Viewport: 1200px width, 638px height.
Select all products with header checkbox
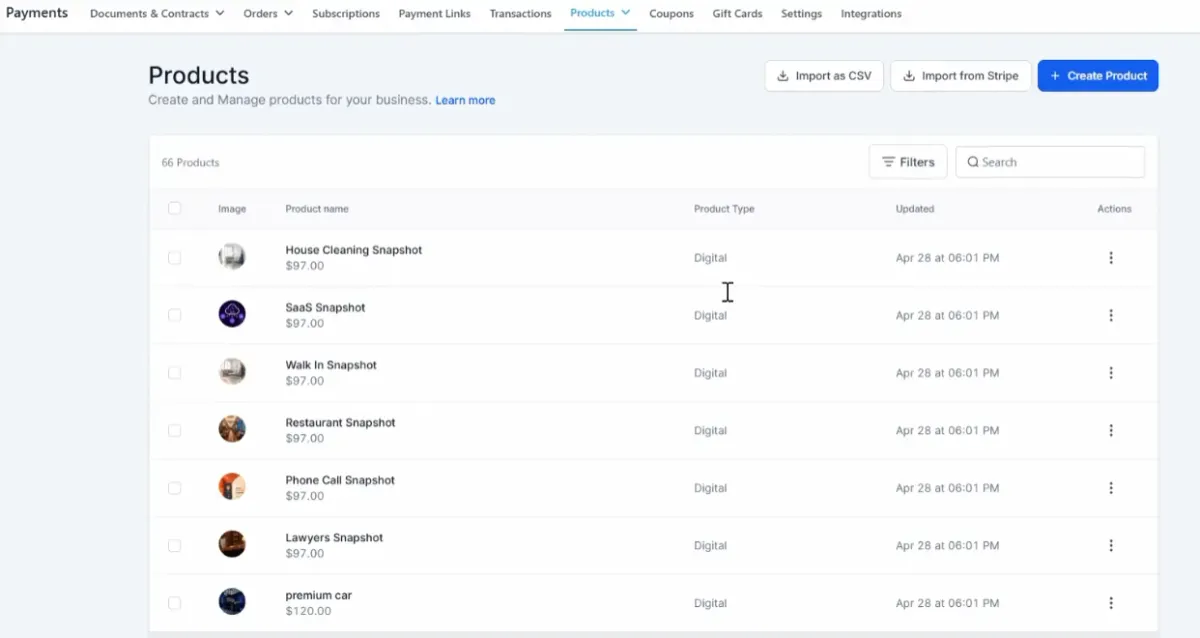pos(175,208)
